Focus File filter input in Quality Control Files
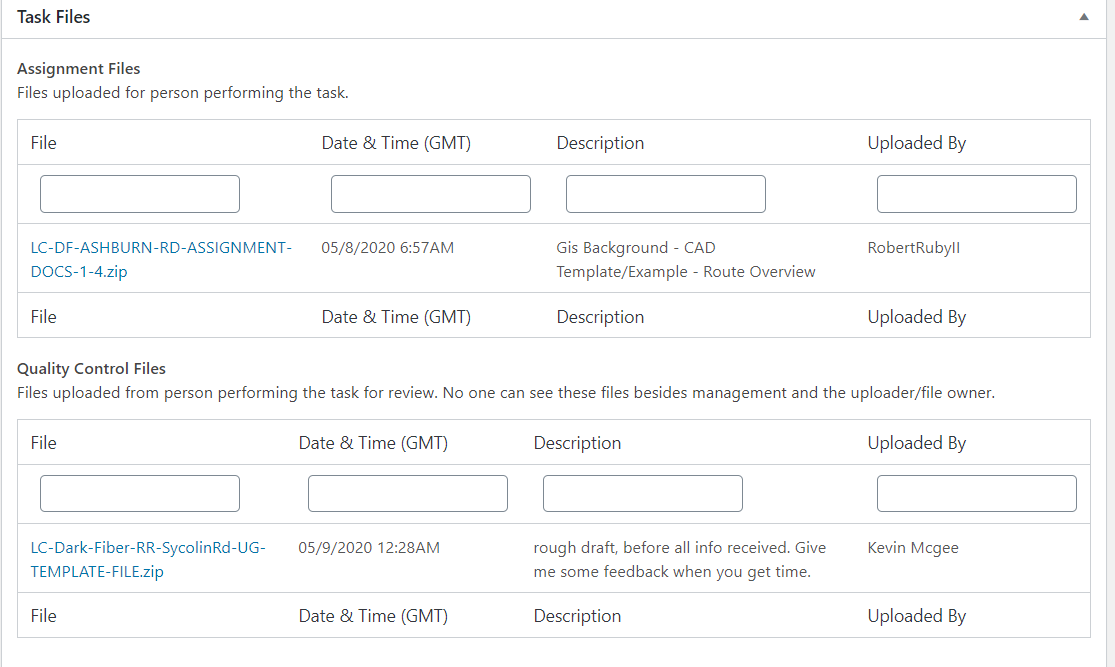 140,494
